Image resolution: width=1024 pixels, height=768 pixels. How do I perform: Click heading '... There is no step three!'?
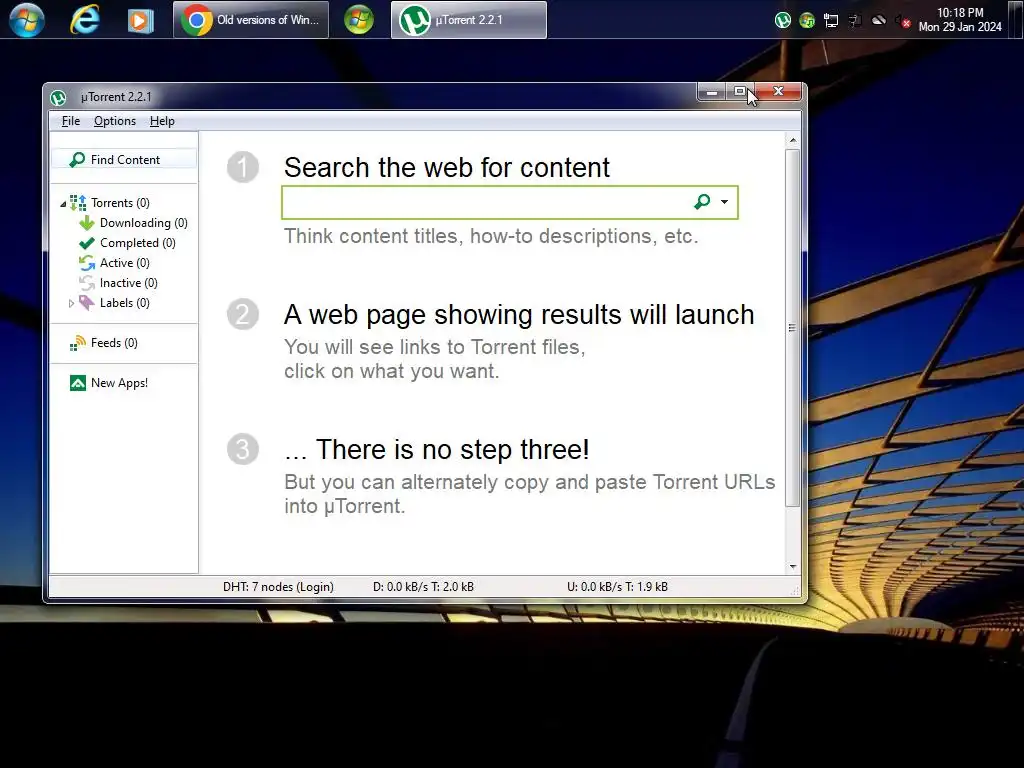pos(437,449)
